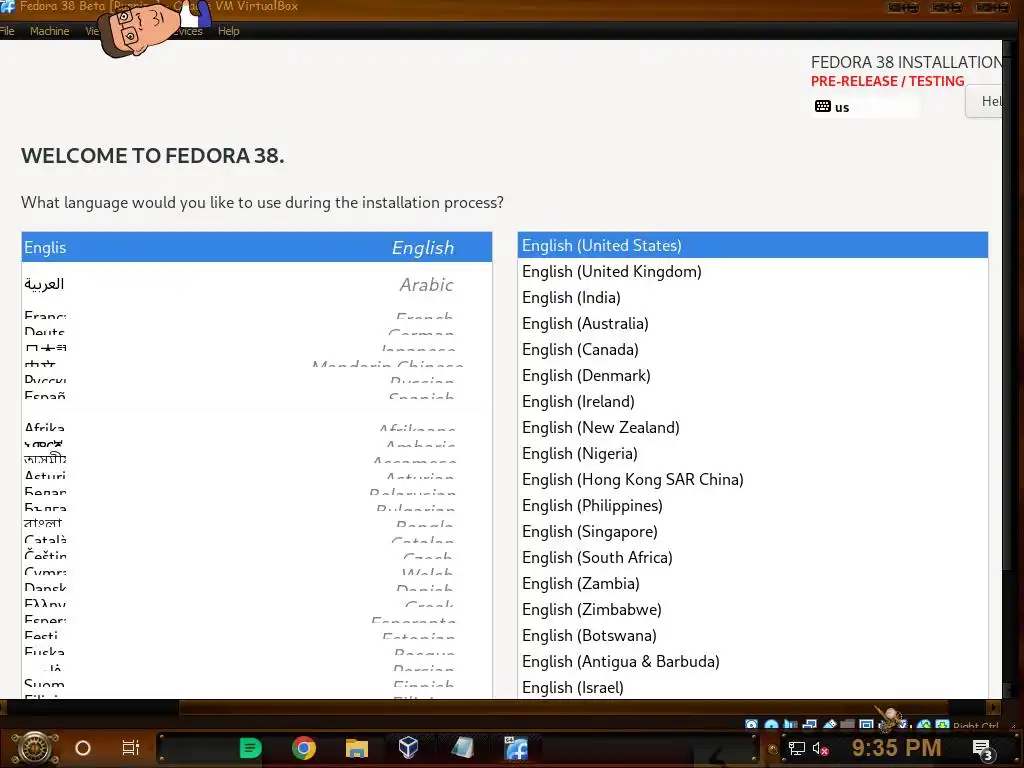Choose English (India) locale
Screen dimensions: 1024x768
pyautogui.click(x=752, y=297)
